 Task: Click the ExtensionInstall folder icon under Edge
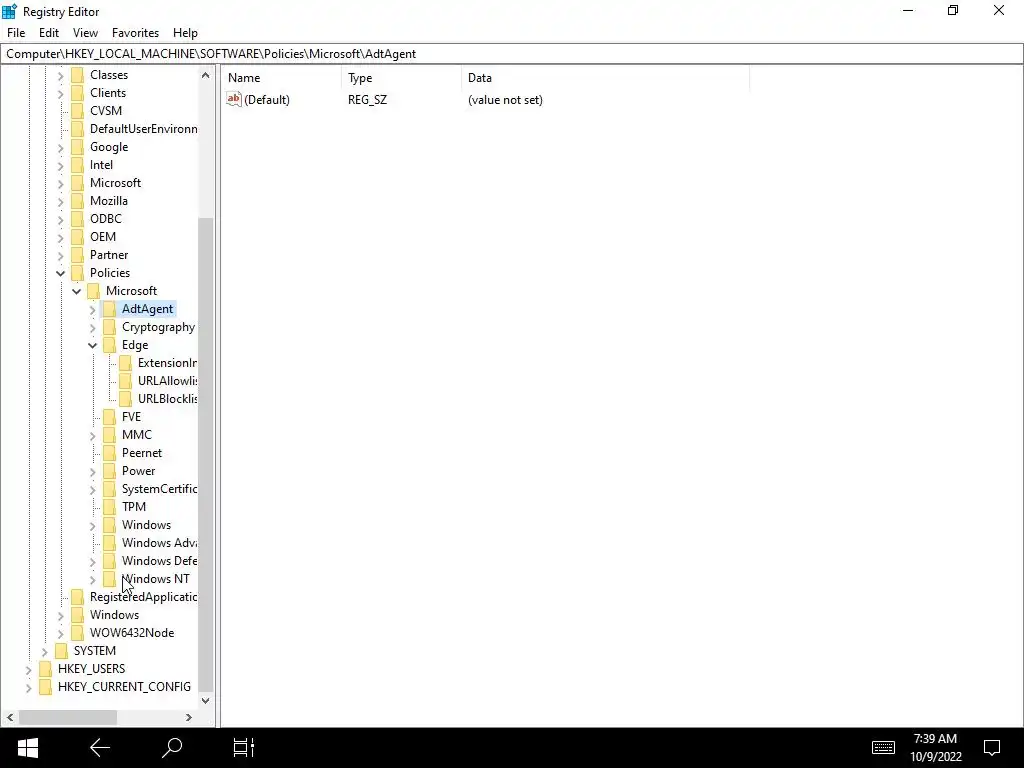[x=125, y=362]
